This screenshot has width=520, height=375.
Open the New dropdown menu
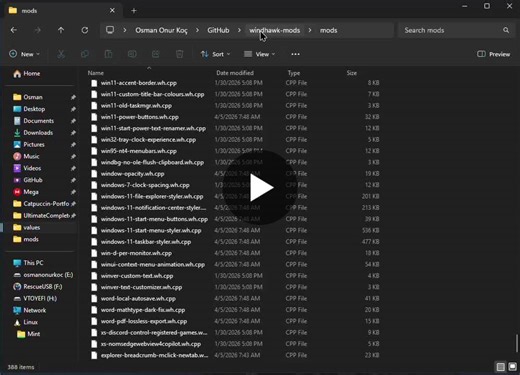coord(25,54)
